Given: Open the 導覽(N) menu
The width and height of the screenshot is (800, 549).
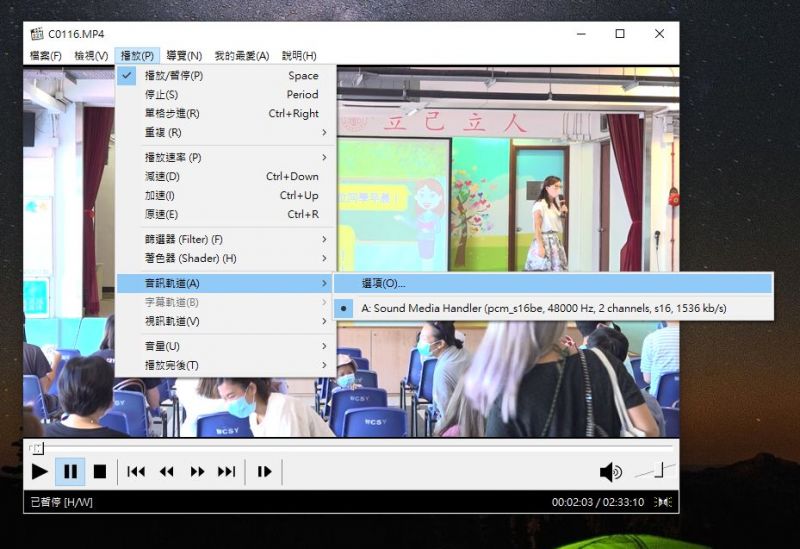Looking at the screenshot, I should (184, 56).
